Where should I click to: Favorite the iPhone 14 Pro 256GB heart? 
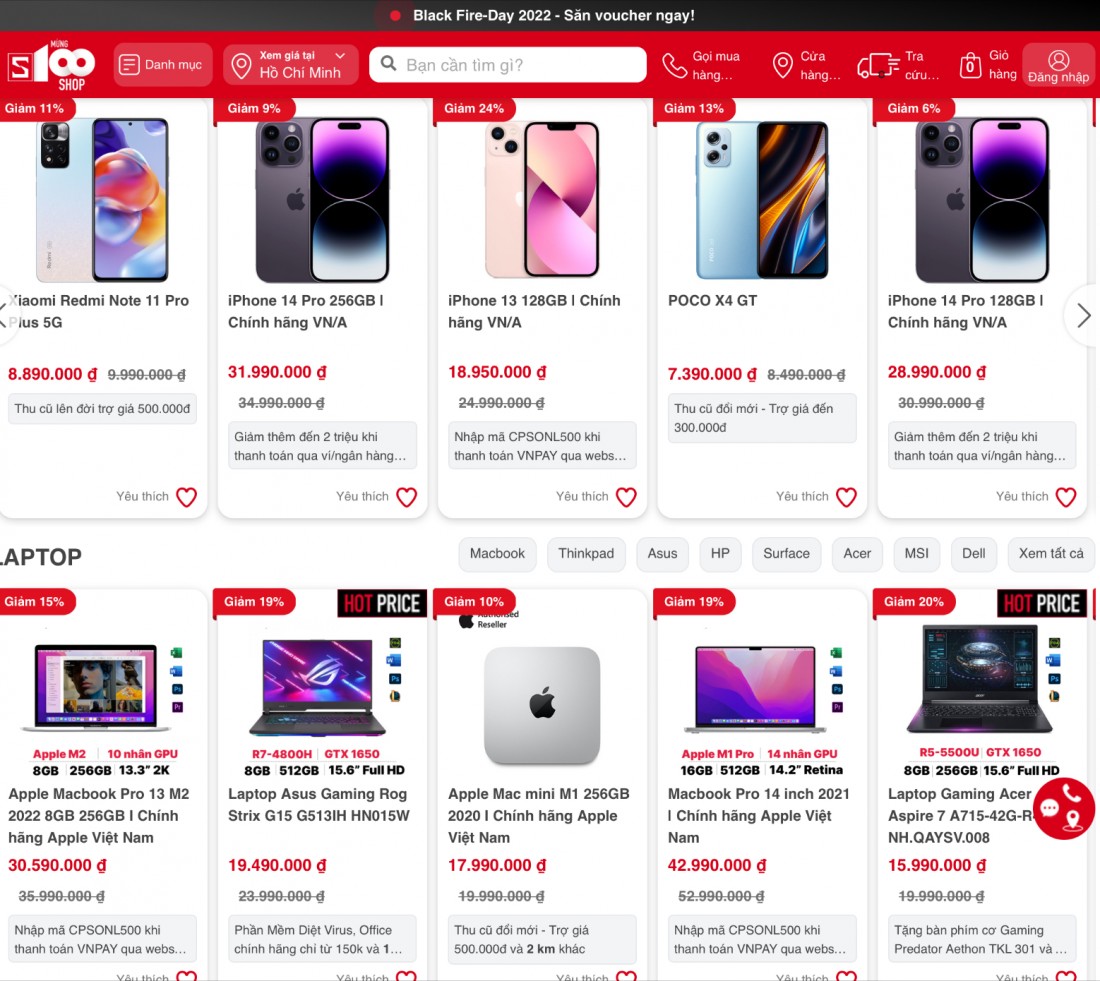pyautogui.click(x=406, y=497)
